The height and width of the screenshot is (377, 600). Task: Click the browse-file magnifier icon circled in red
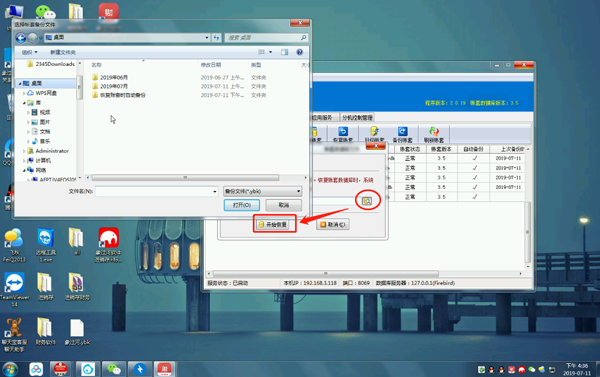(367, 201)
